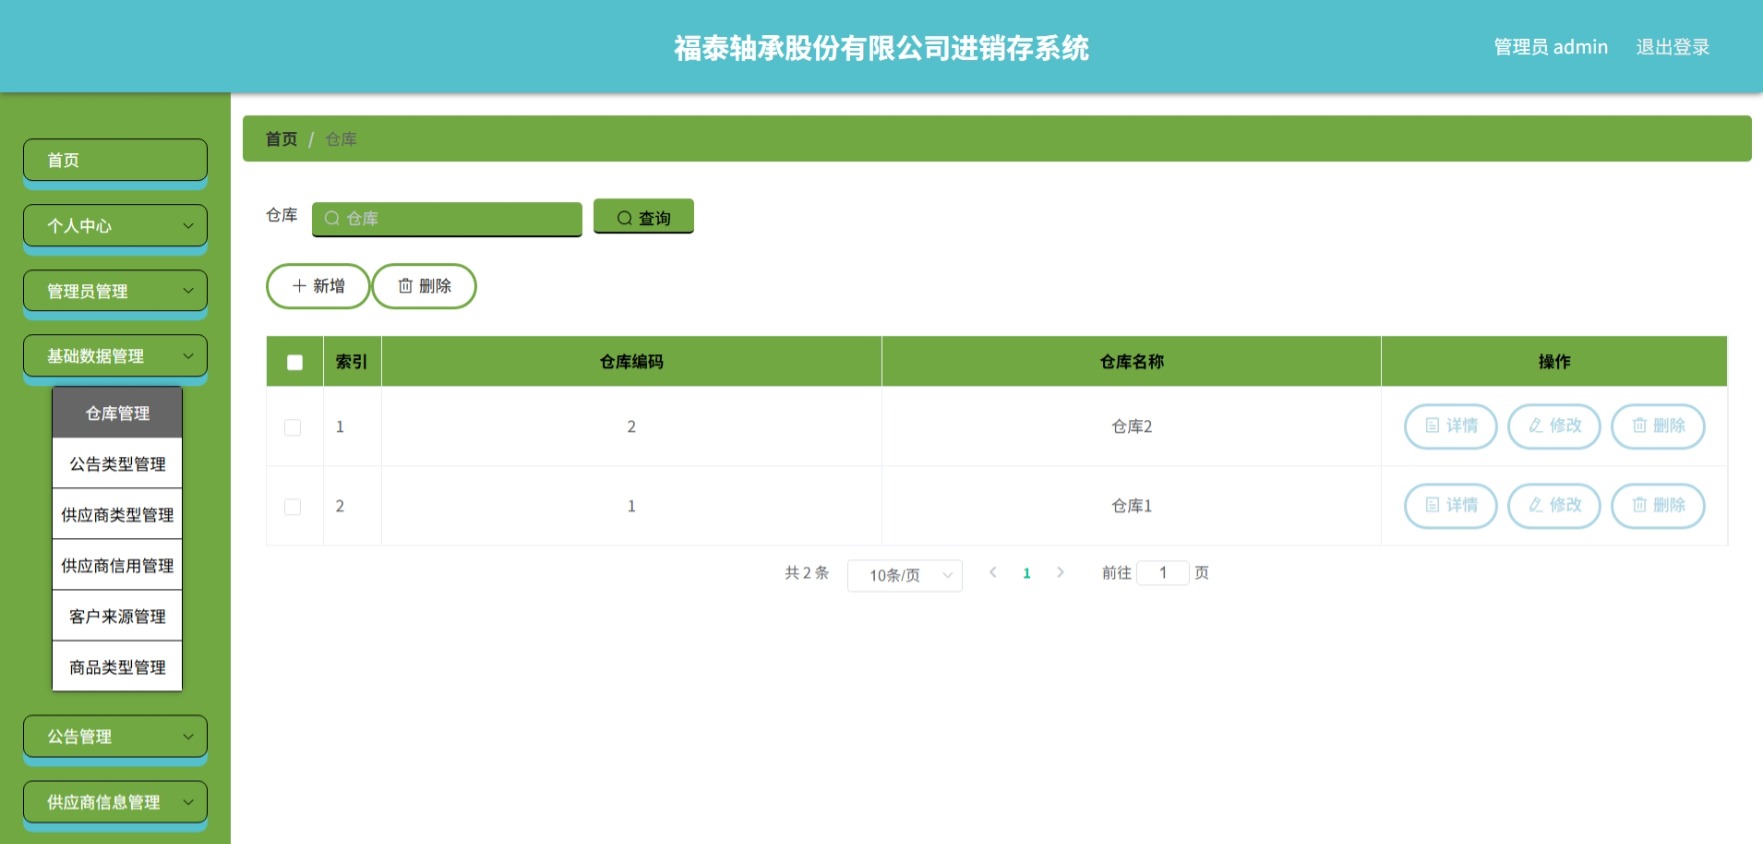Click the document icon of 详情 for 仓库1
The width and height of the screenshot is (1763, 844).
click(x=1432, y=505)
